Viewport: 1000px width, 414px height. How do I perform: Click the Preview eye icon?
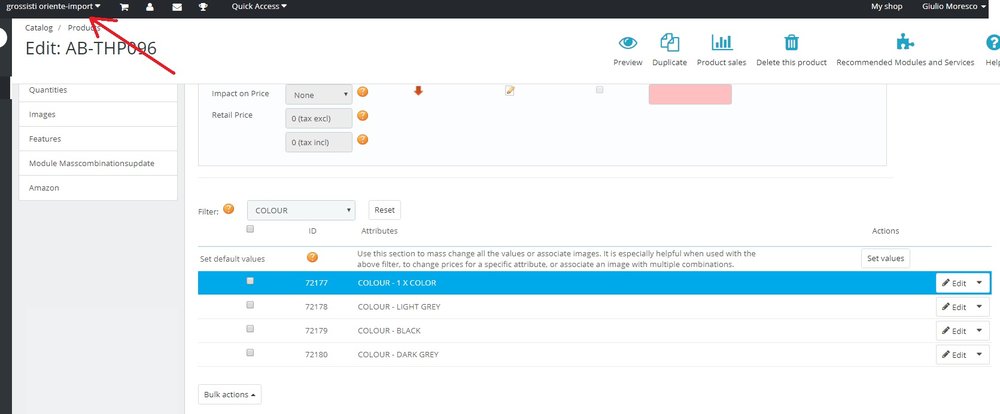point(628,43)
